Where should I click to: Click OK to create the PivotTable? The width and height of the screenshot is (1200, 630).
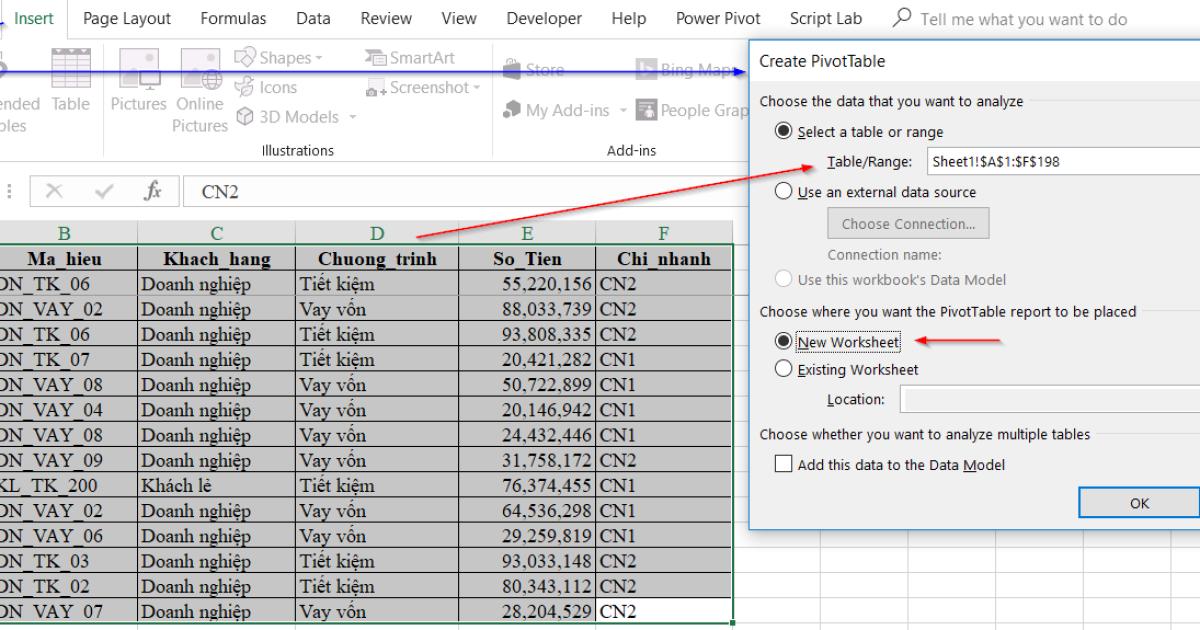click(x=1138, y=503)
